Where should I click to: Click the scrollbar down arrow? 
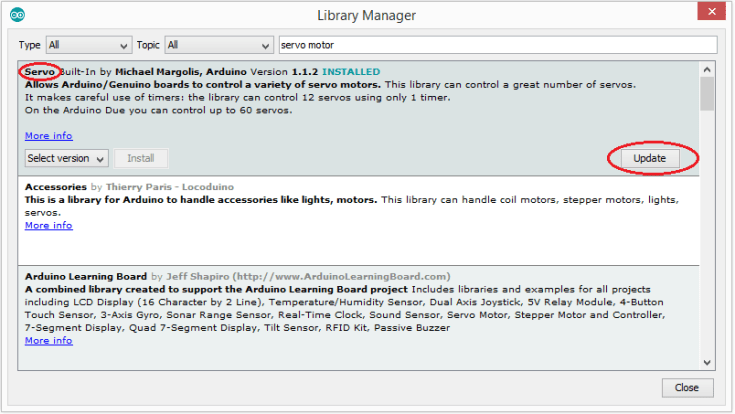tap(707, 362)
